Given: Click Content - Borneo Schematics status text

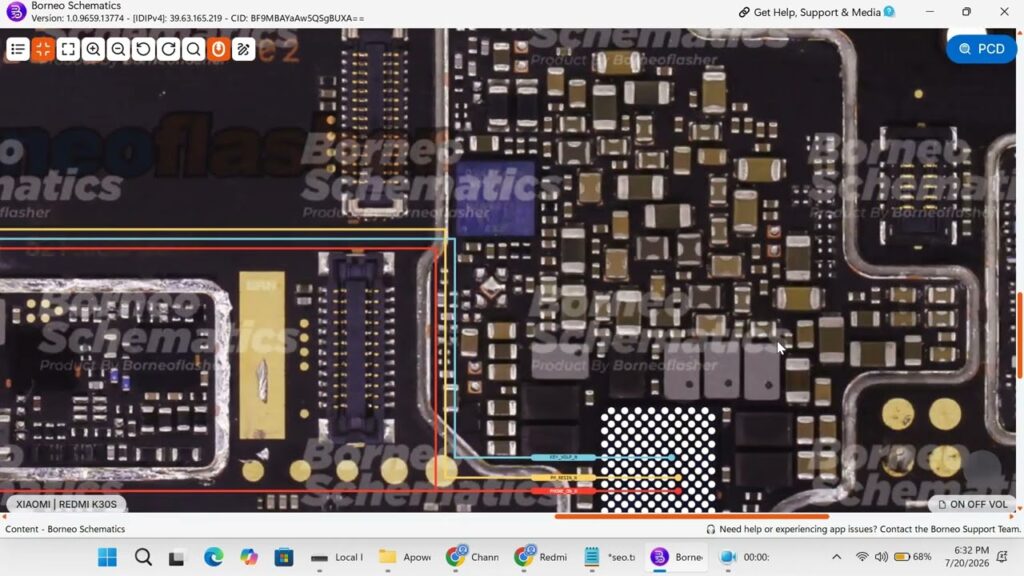Looking at the screenshot, I should click(x=65, y=529).
